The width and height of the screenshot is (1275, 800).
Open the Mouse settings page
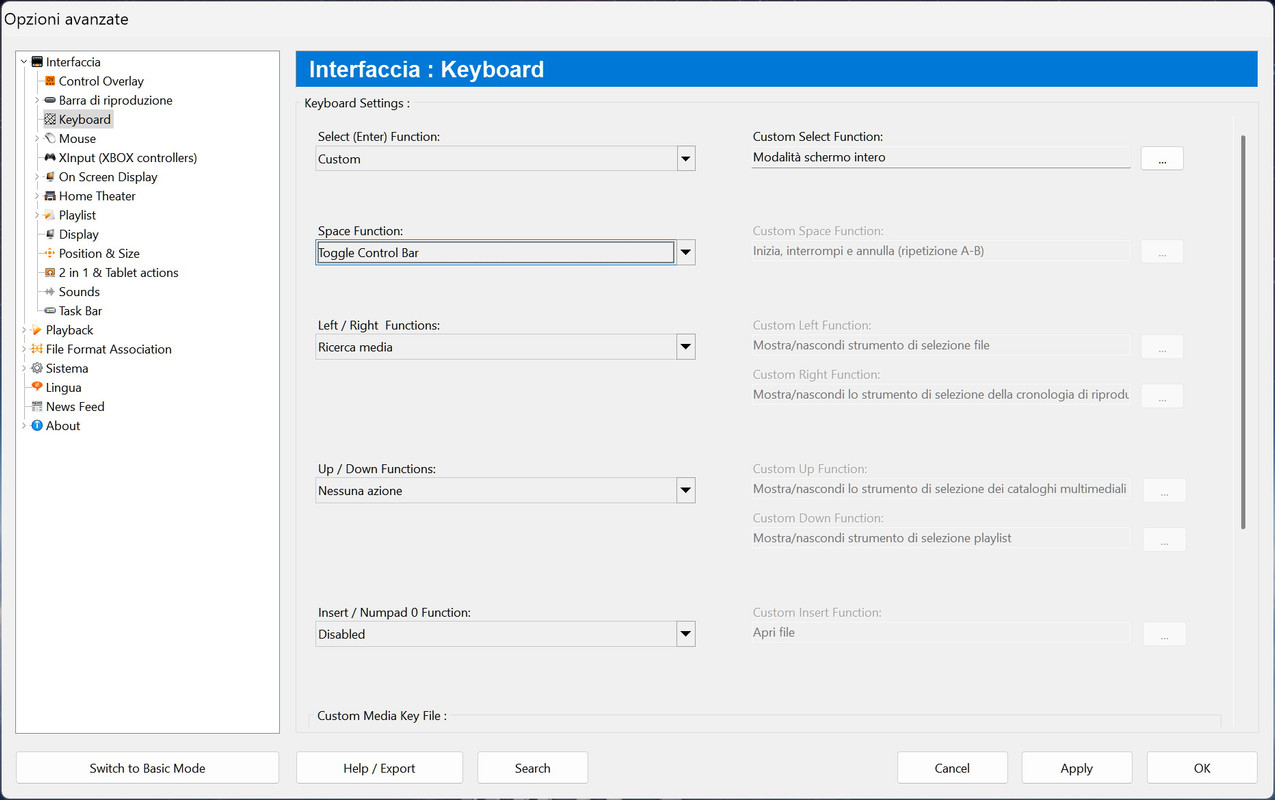77,139
